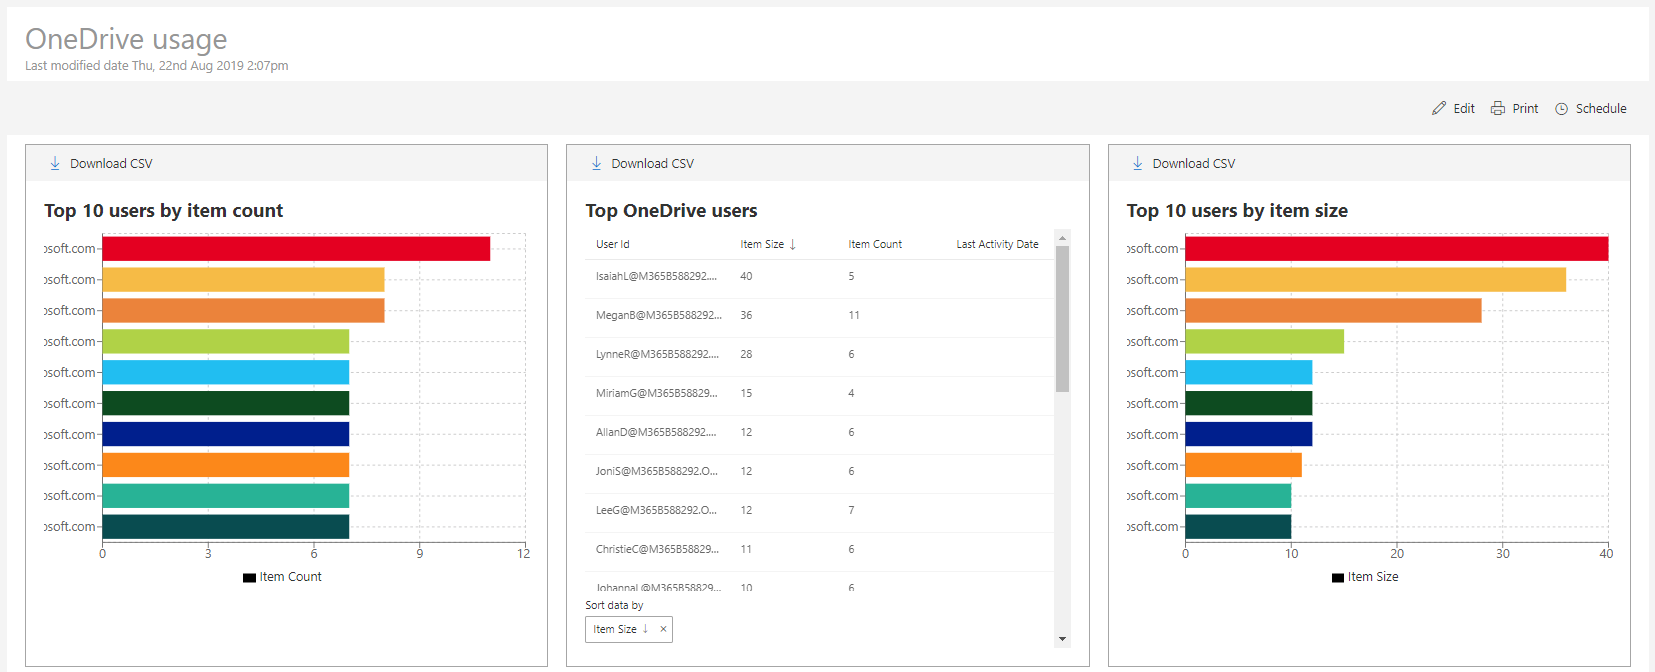The height and width of the screenshot is (672, 1655).
Task: Sort table by Item Count column
Action: click(875, 244)
